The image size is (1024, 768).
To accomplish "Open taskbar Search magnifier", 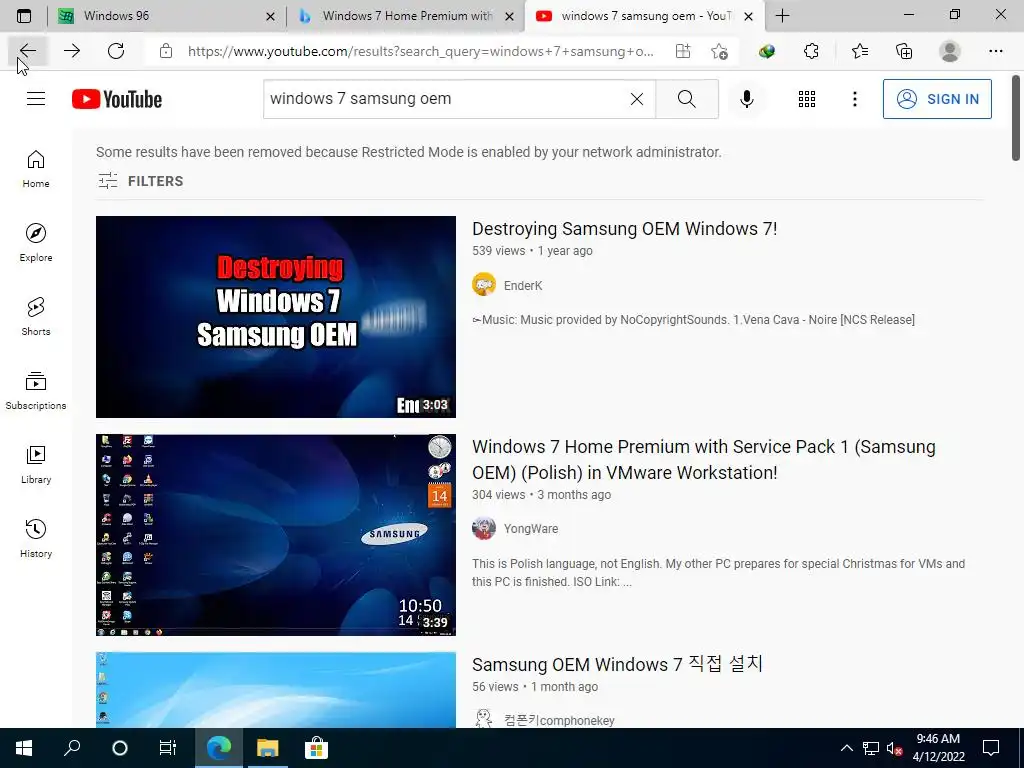I will [x=72, y=748].
